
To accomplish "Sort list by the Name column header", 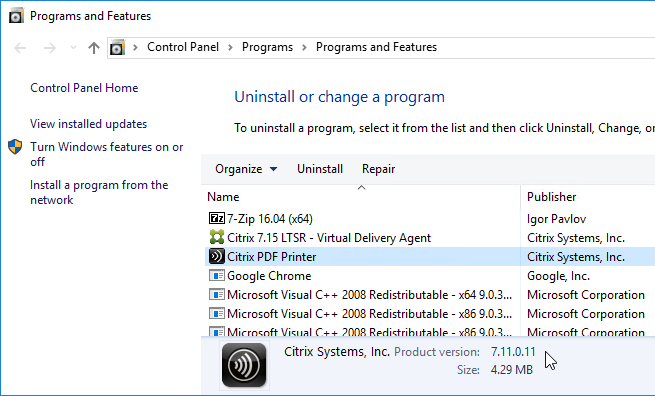I will point(361,197).
